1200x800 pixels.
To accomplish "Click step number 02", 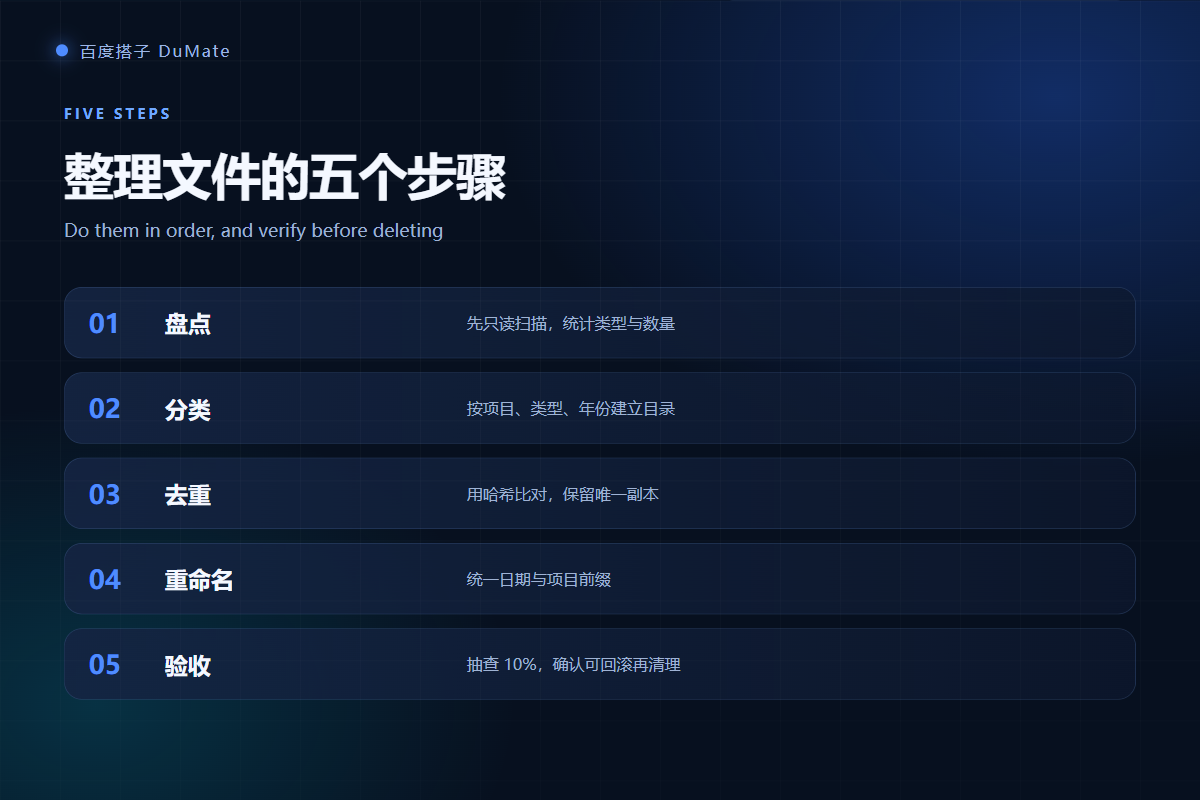I will pyautogui.click(x=105, y=408).
